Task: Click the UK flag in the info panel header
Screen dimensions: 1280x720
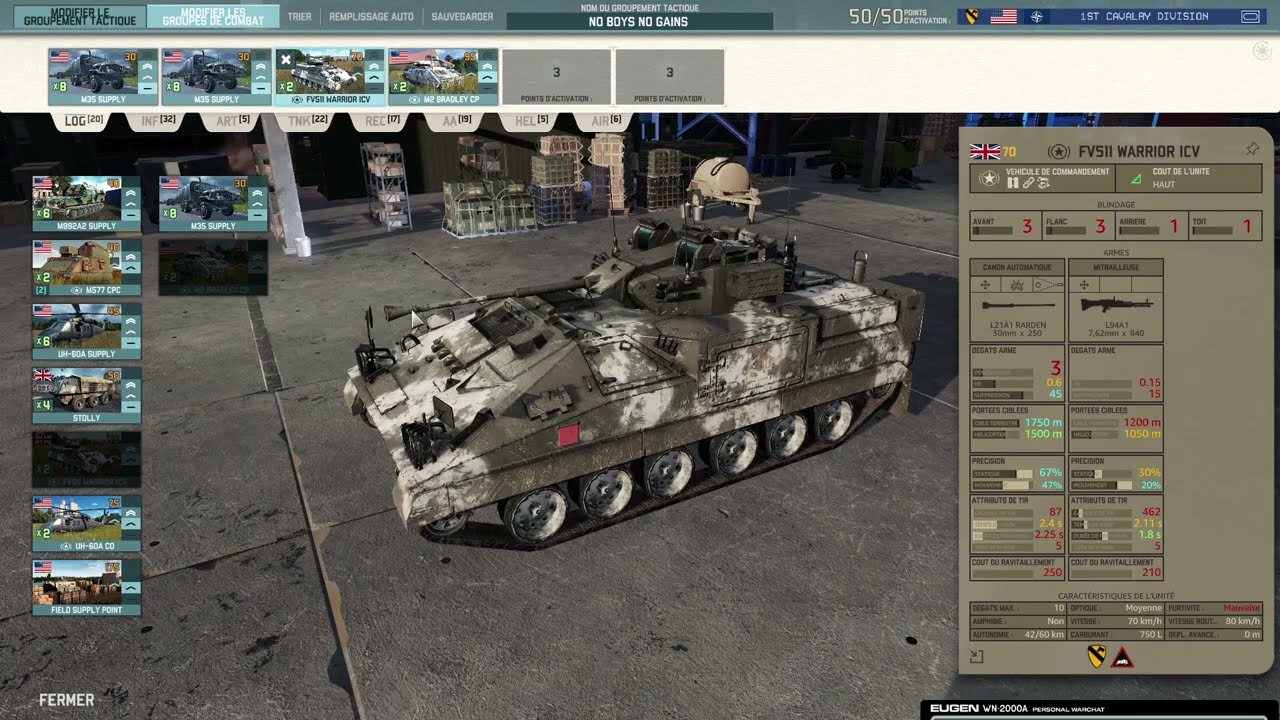Action: point(985,151)
